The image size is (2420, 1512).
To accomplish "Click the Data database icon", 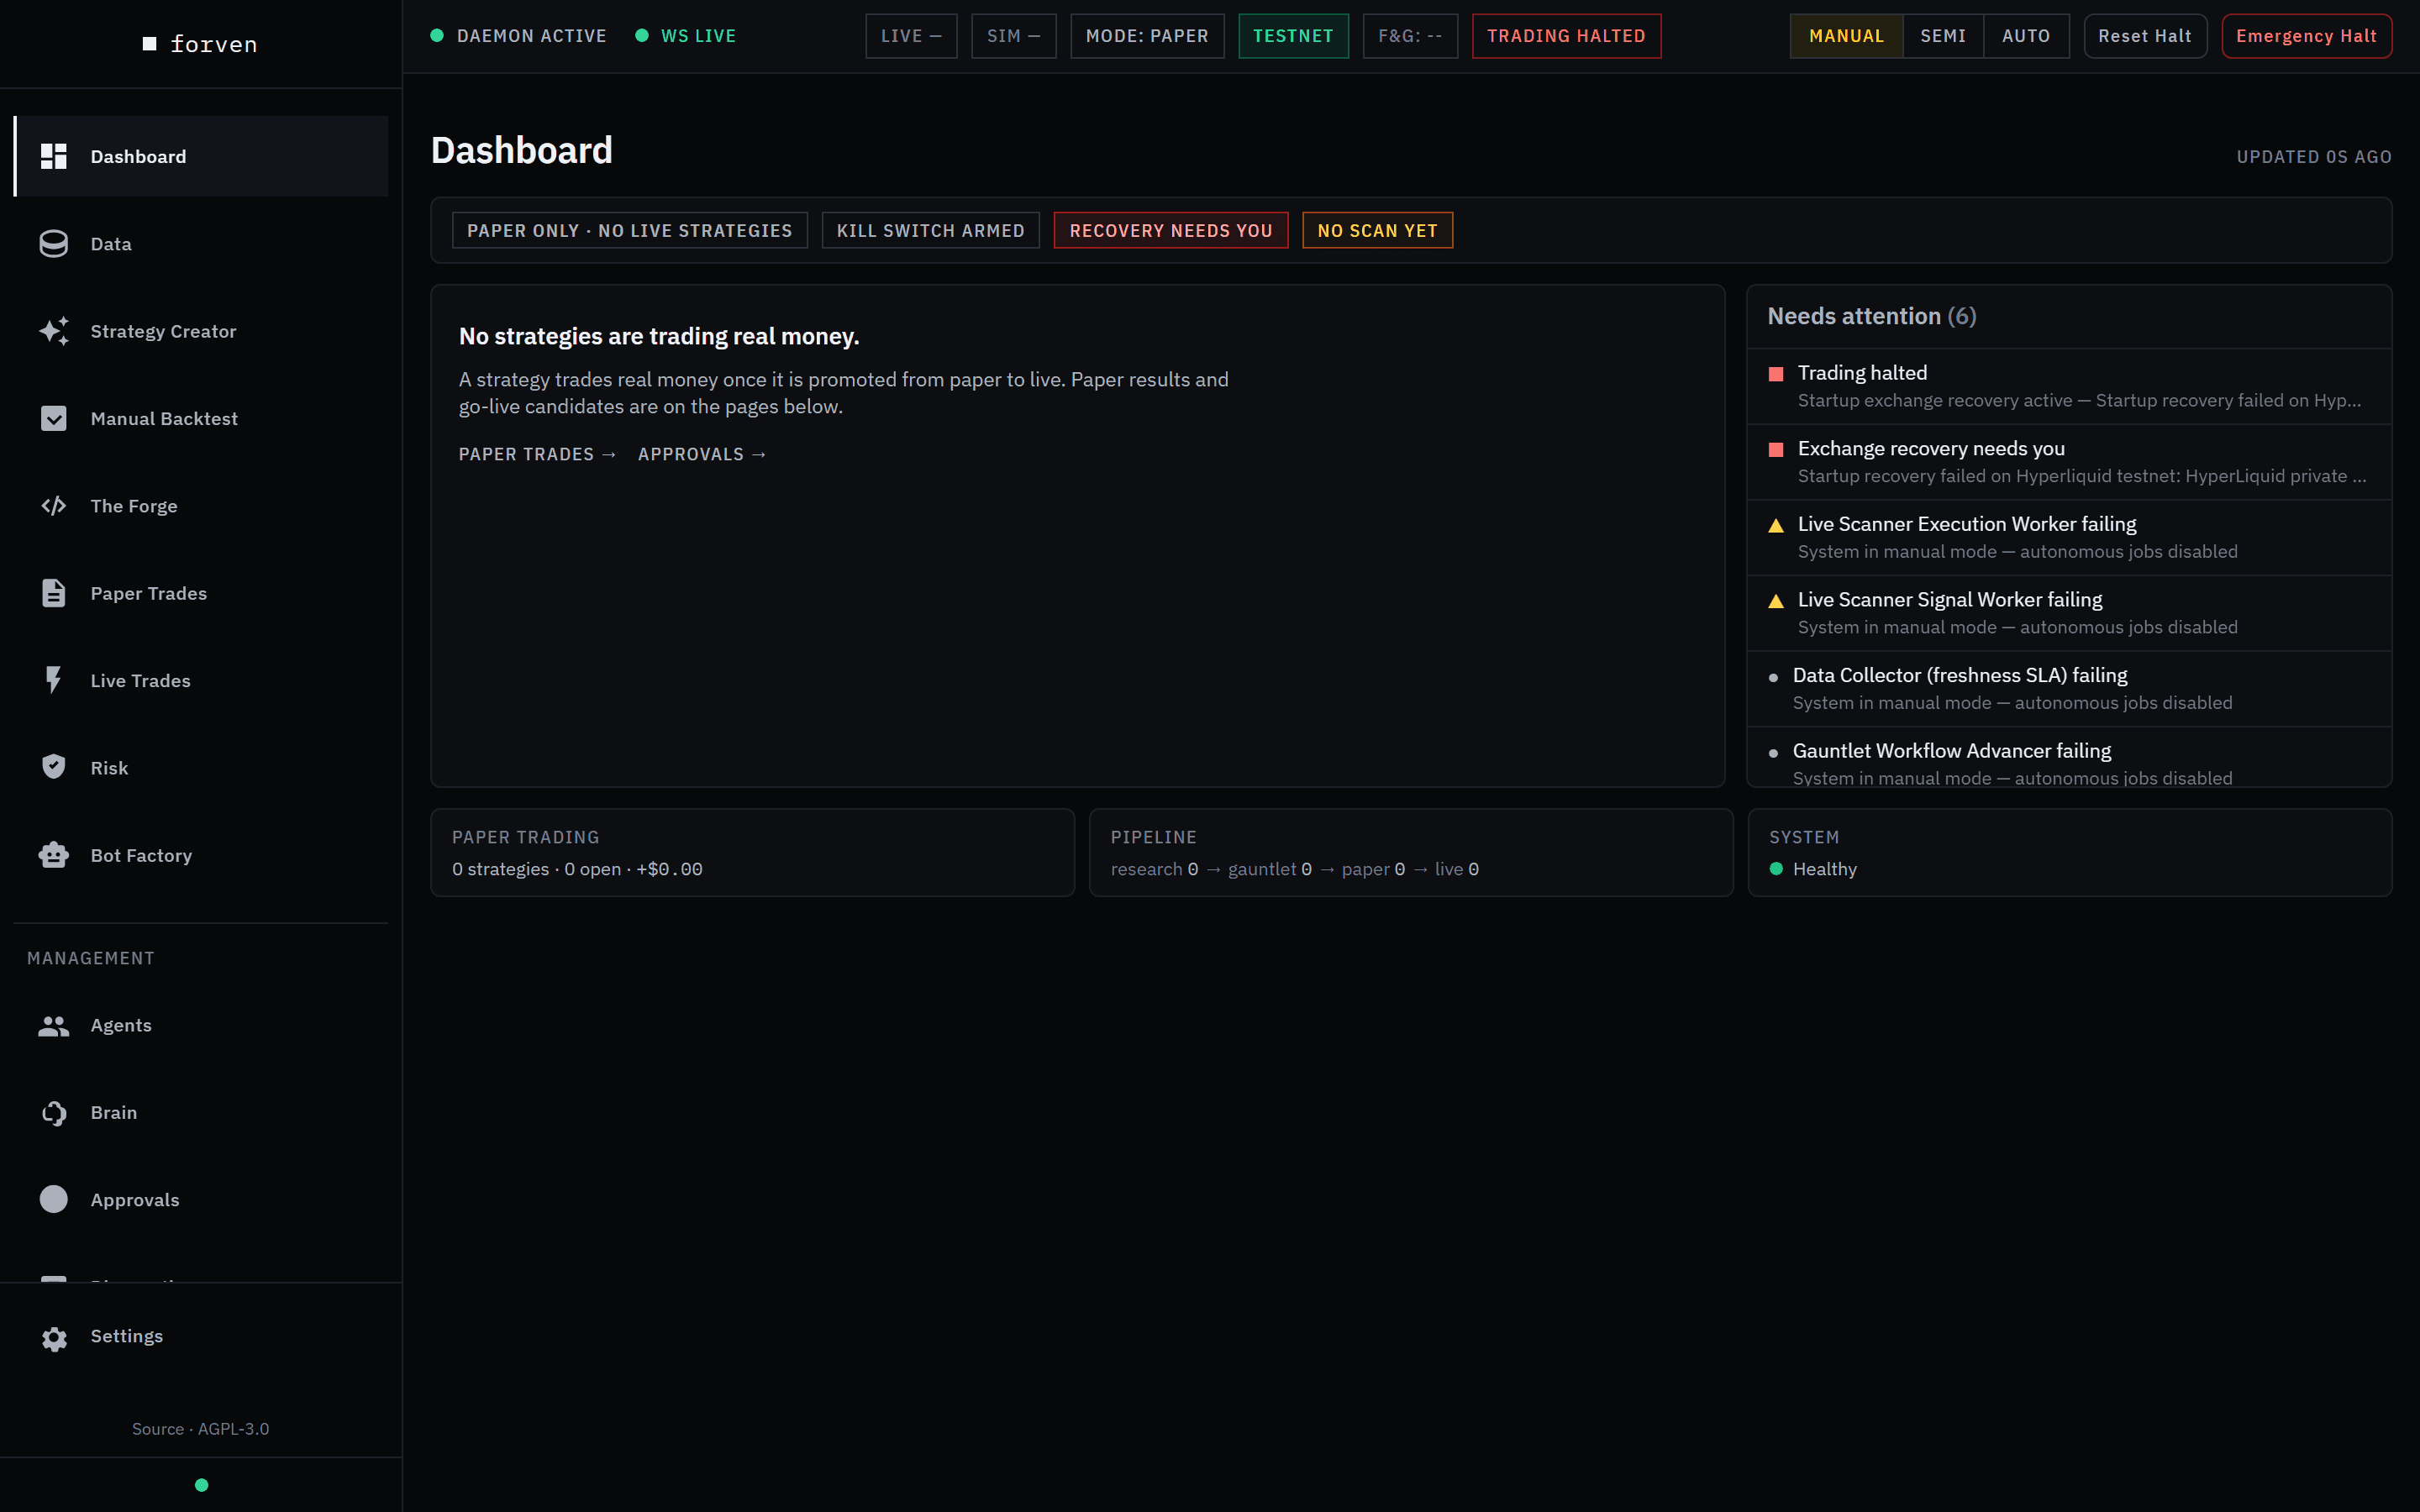I will (54, 244).
